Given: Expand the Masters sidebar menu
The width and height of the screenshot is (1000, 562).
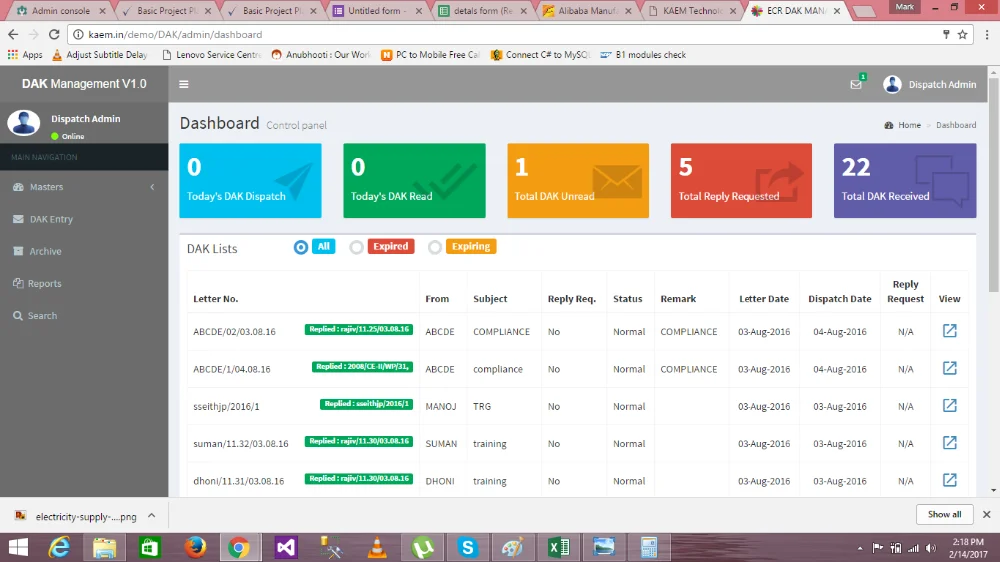Looking at the screenshot, I should [x=84, y=187].
